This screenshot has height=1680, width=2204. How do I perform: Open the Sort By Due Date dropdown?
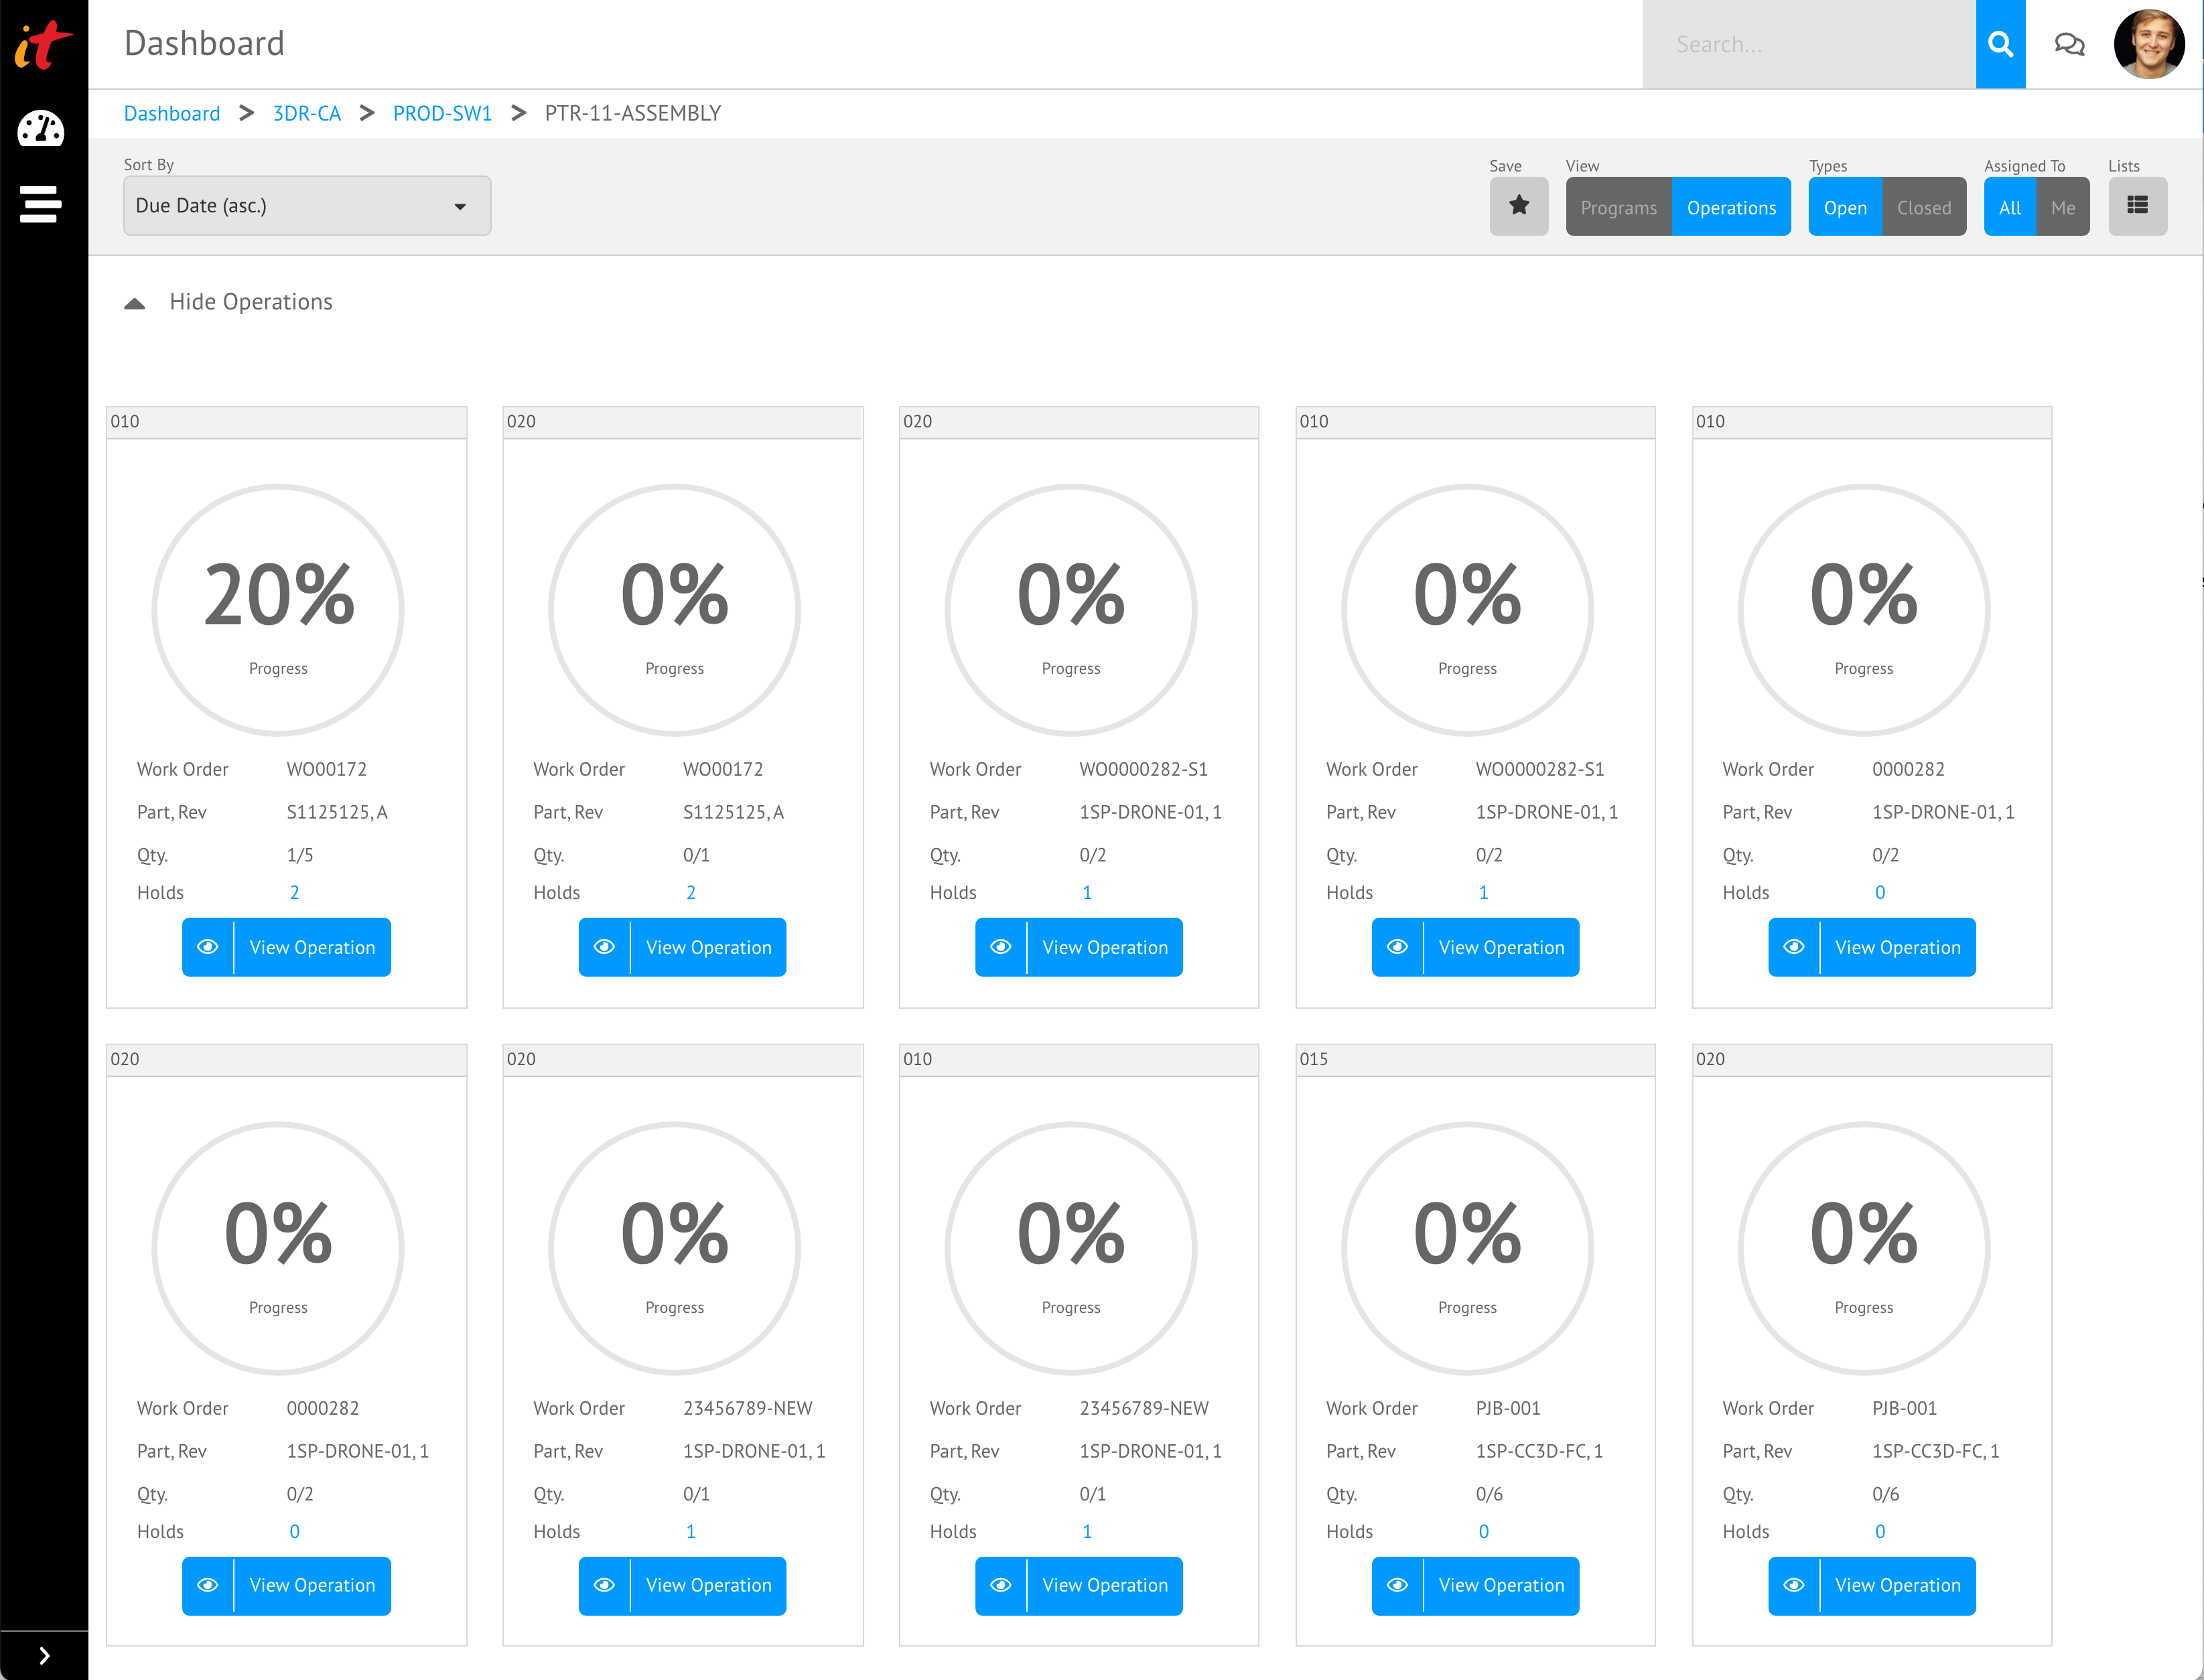pyautogui.click(x=307, y=206)
